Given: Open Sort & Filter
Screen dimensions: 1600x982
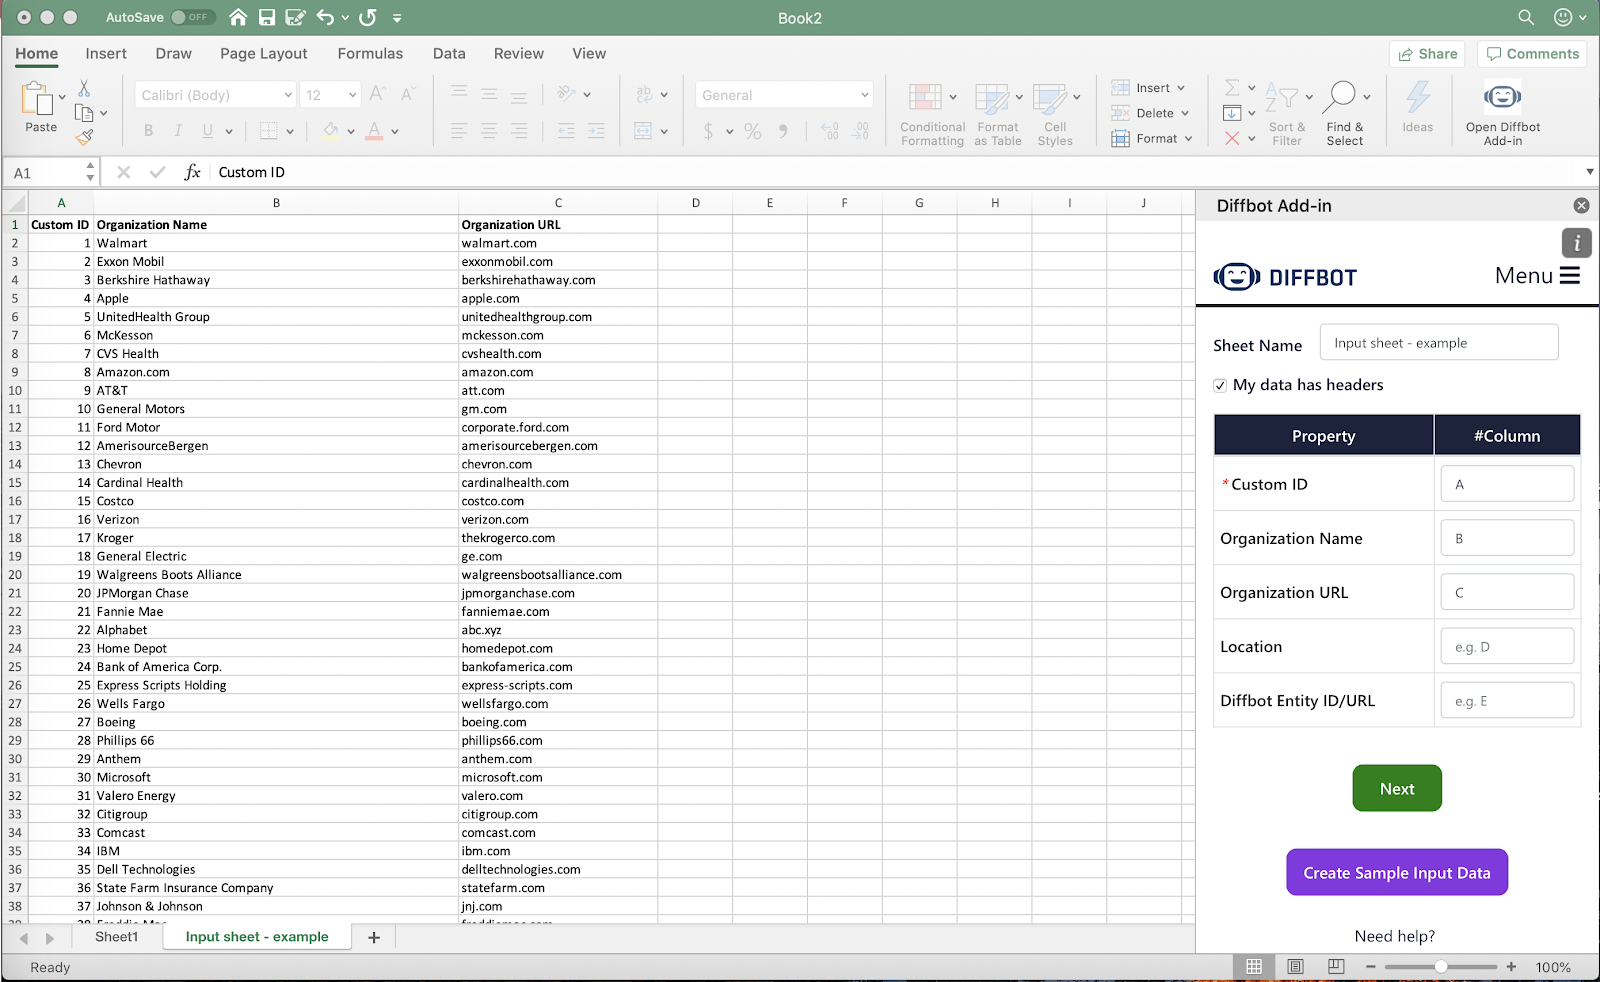Looking at the screenshot, I should [1287, 114].
